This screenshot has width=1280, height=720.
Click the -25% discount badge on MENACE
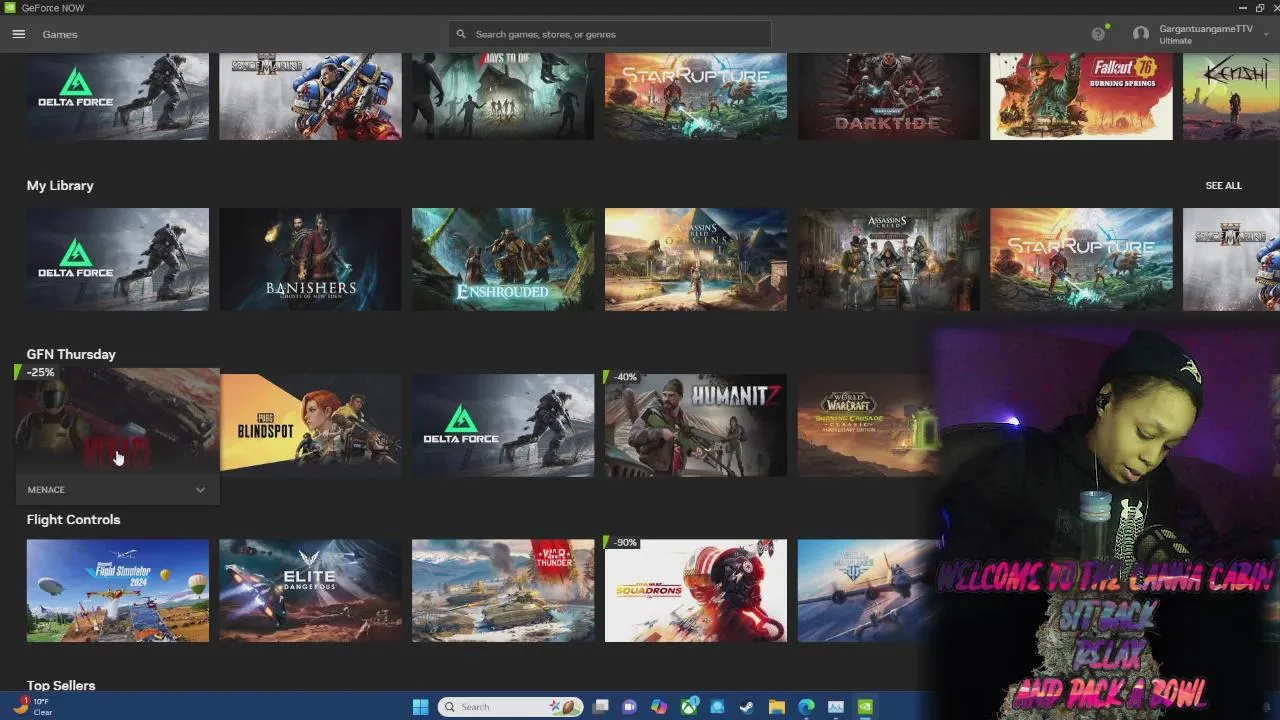click(x=38, y=372)
